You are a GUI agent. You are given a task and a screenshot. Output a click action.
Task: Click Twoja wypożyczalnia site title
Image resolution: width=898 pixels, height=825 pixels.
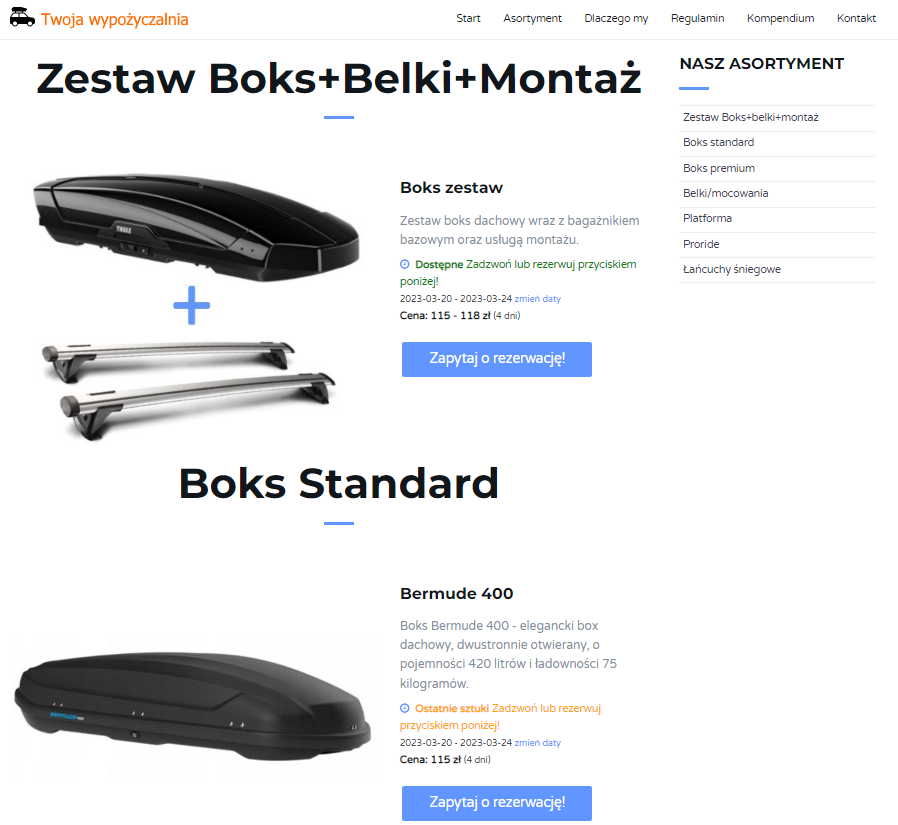click(114, 19)
